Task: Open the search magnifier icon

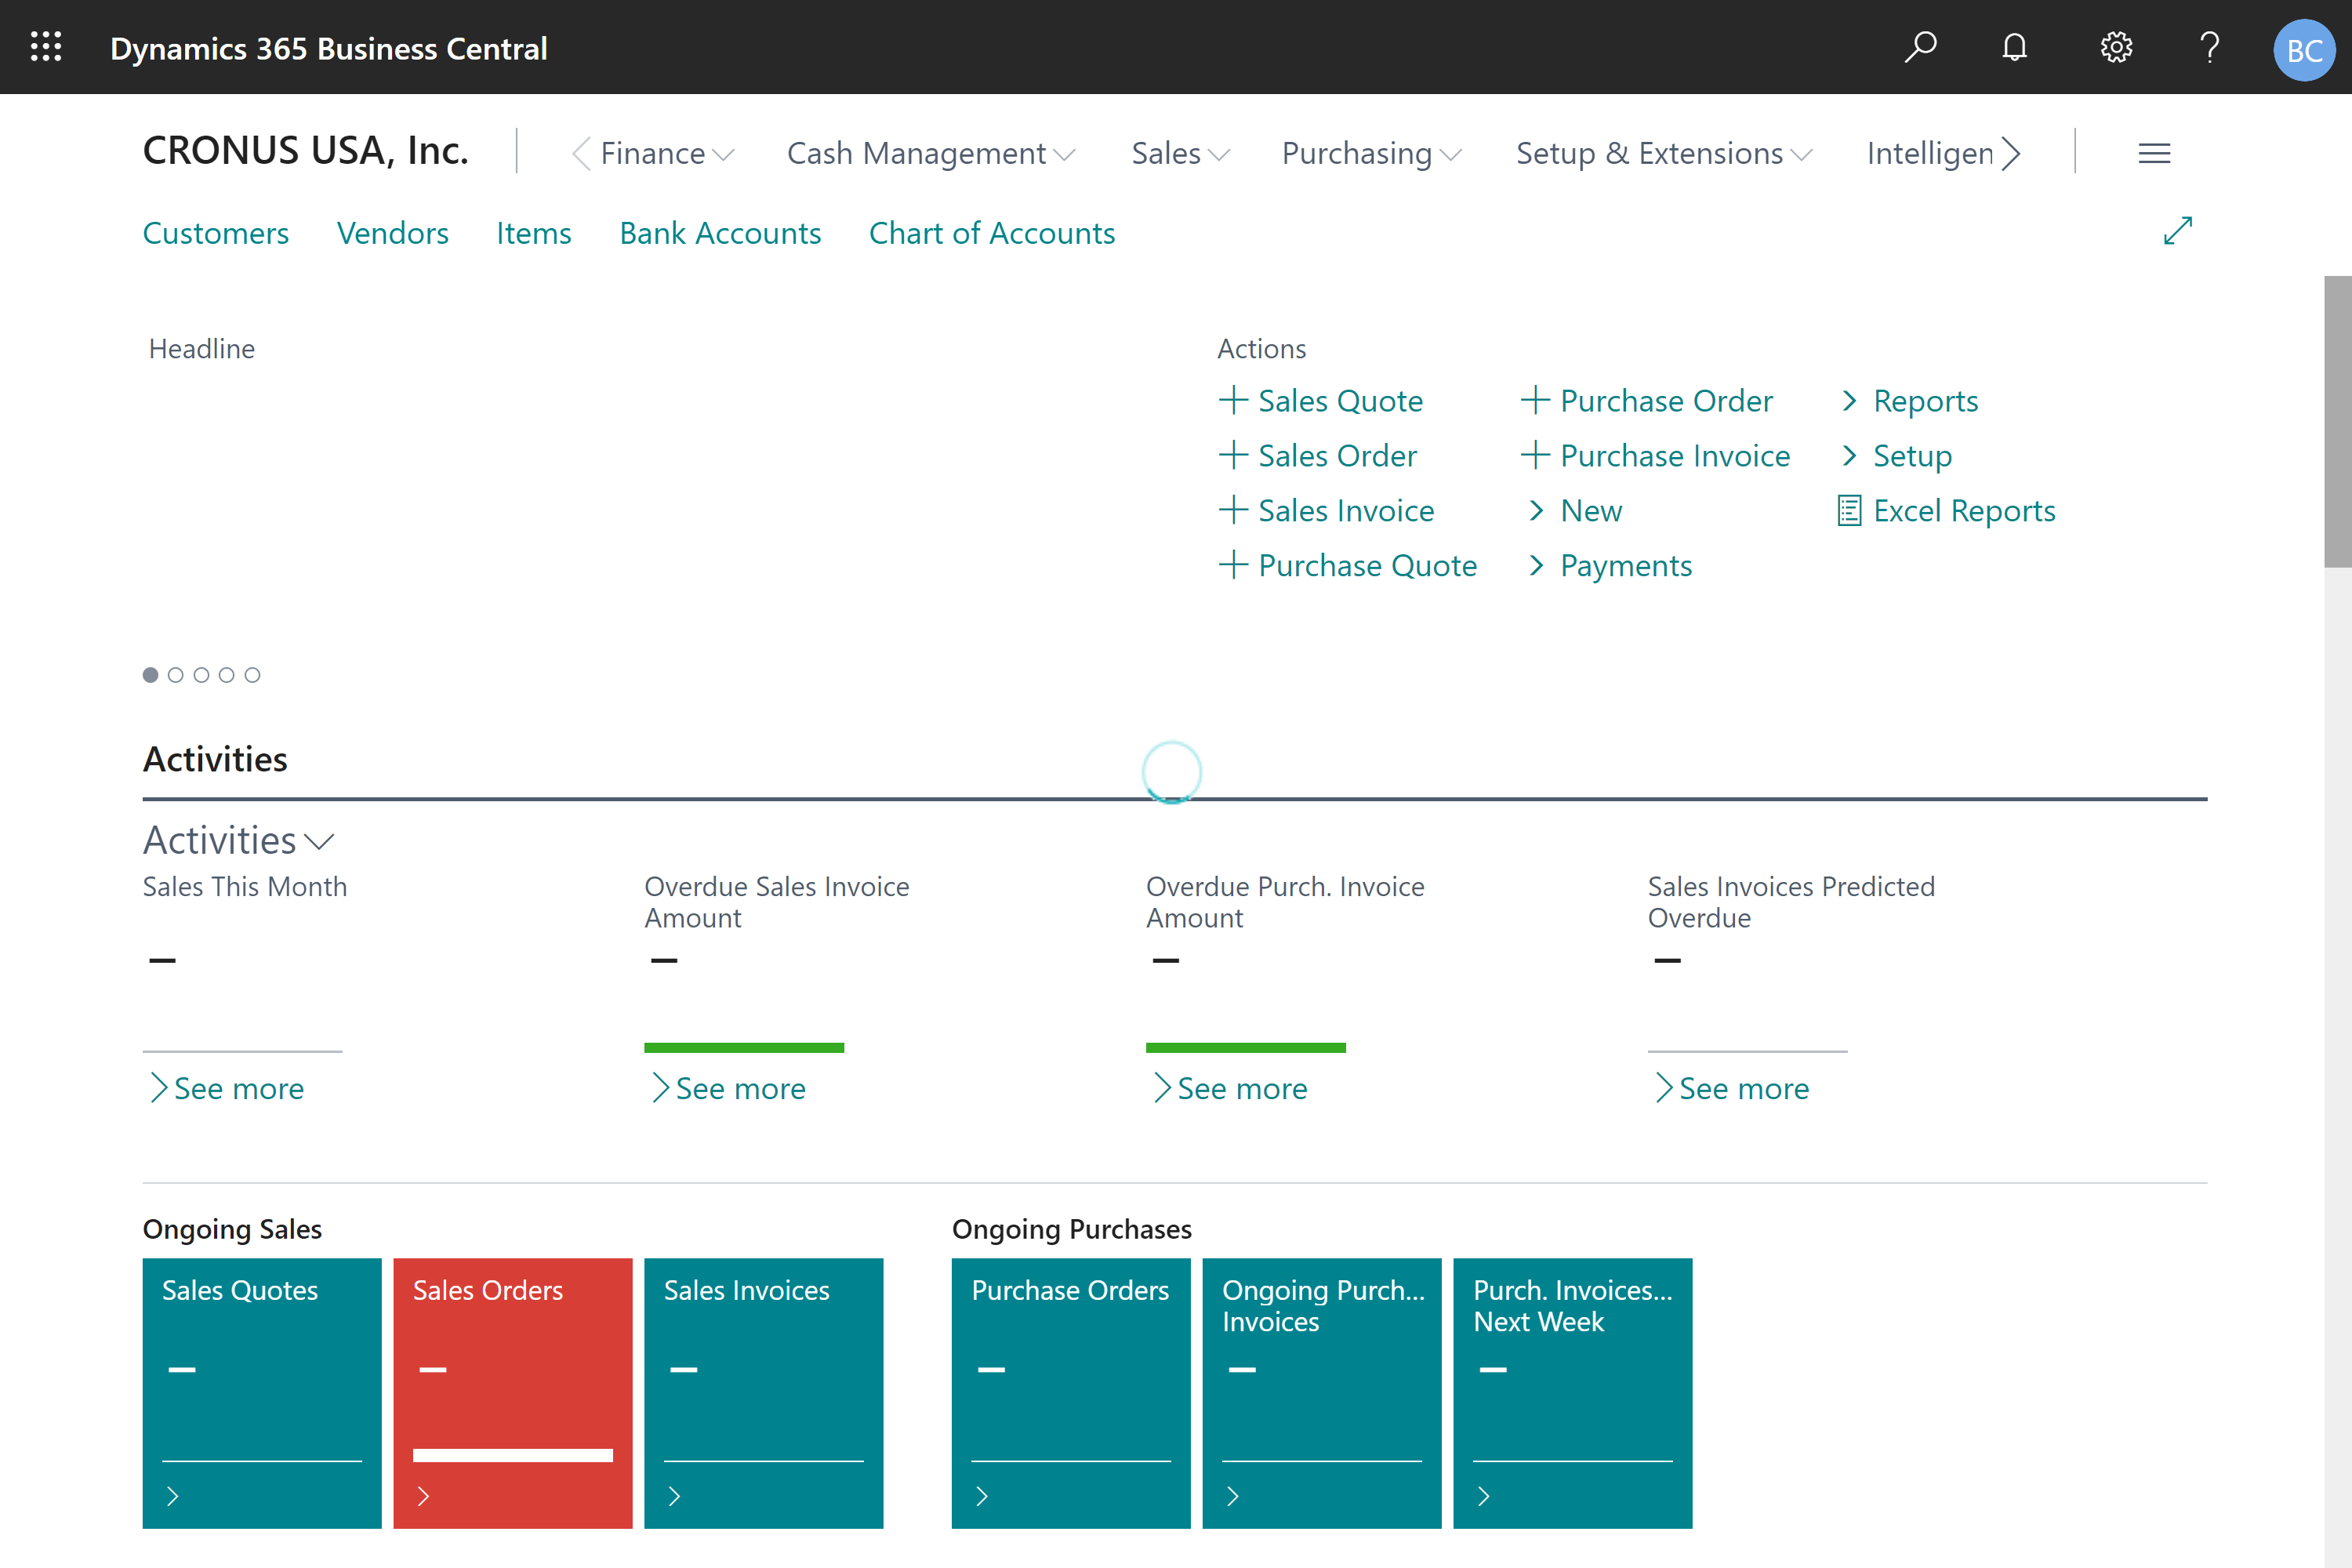Action: tap(1920, 47)
